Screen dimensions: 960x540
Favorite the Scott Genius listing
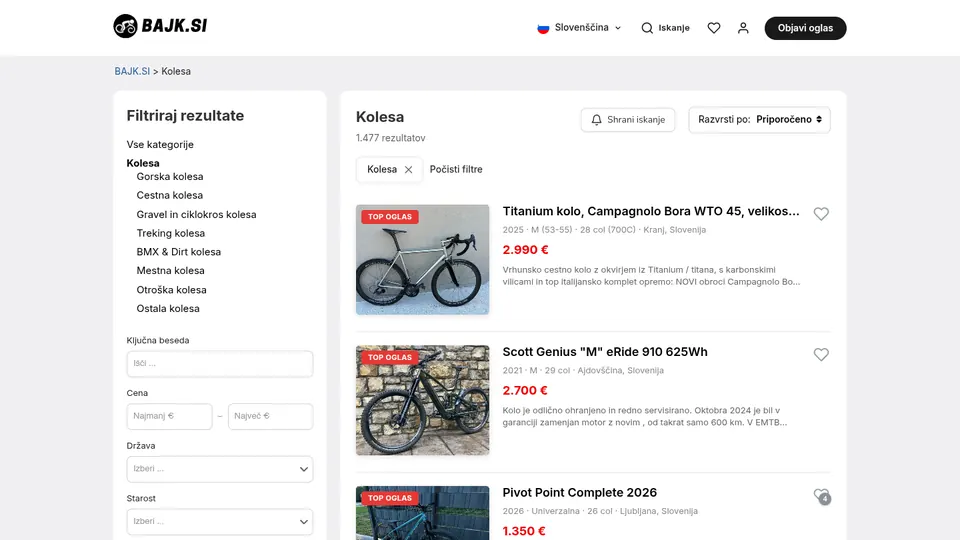pos(821,354)
